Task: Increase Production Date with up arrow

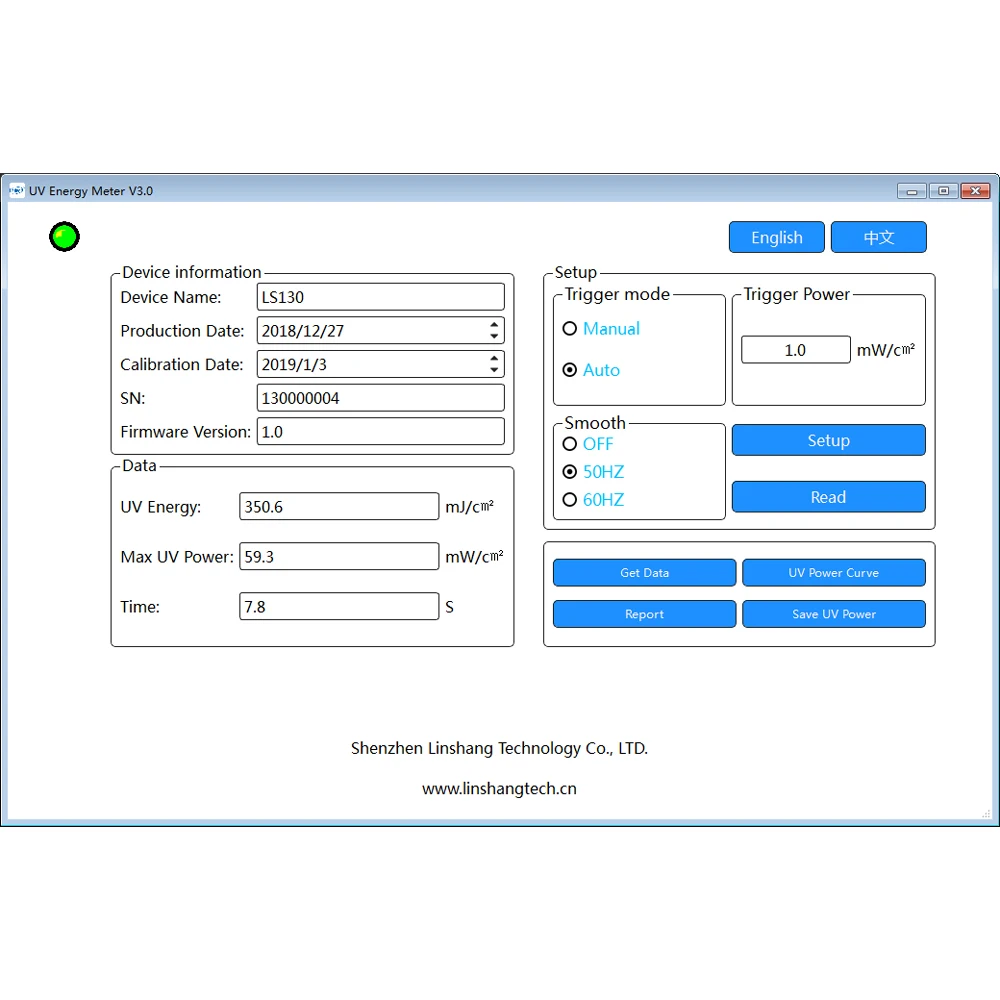Action: tap(494, 325)
